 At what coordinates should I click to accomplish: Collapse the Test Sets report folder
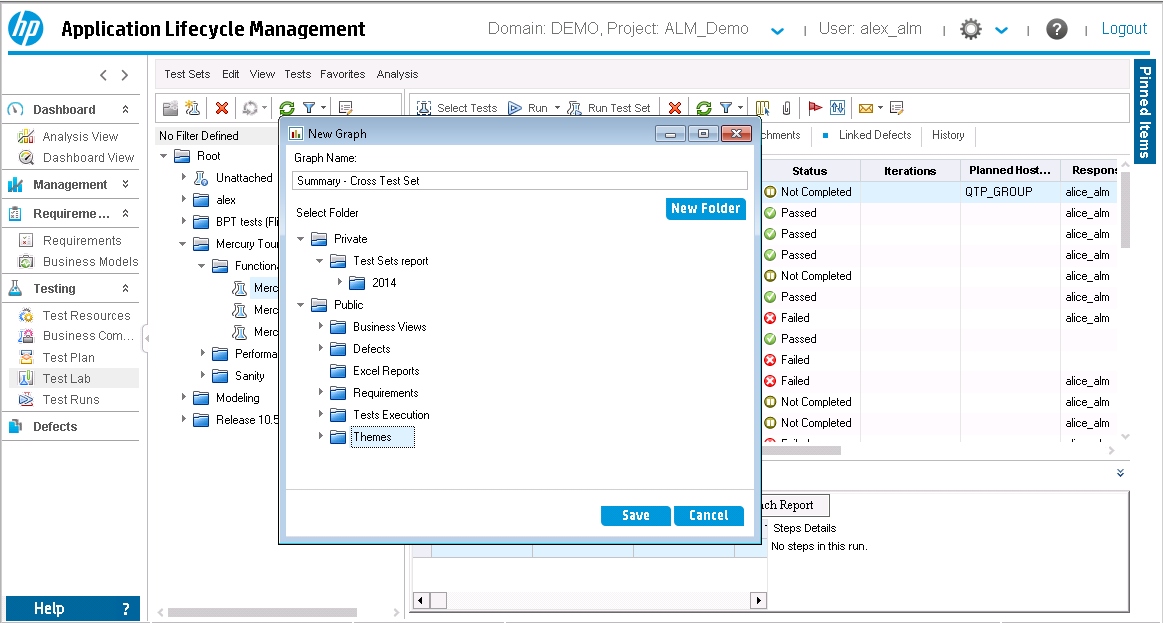320,261
